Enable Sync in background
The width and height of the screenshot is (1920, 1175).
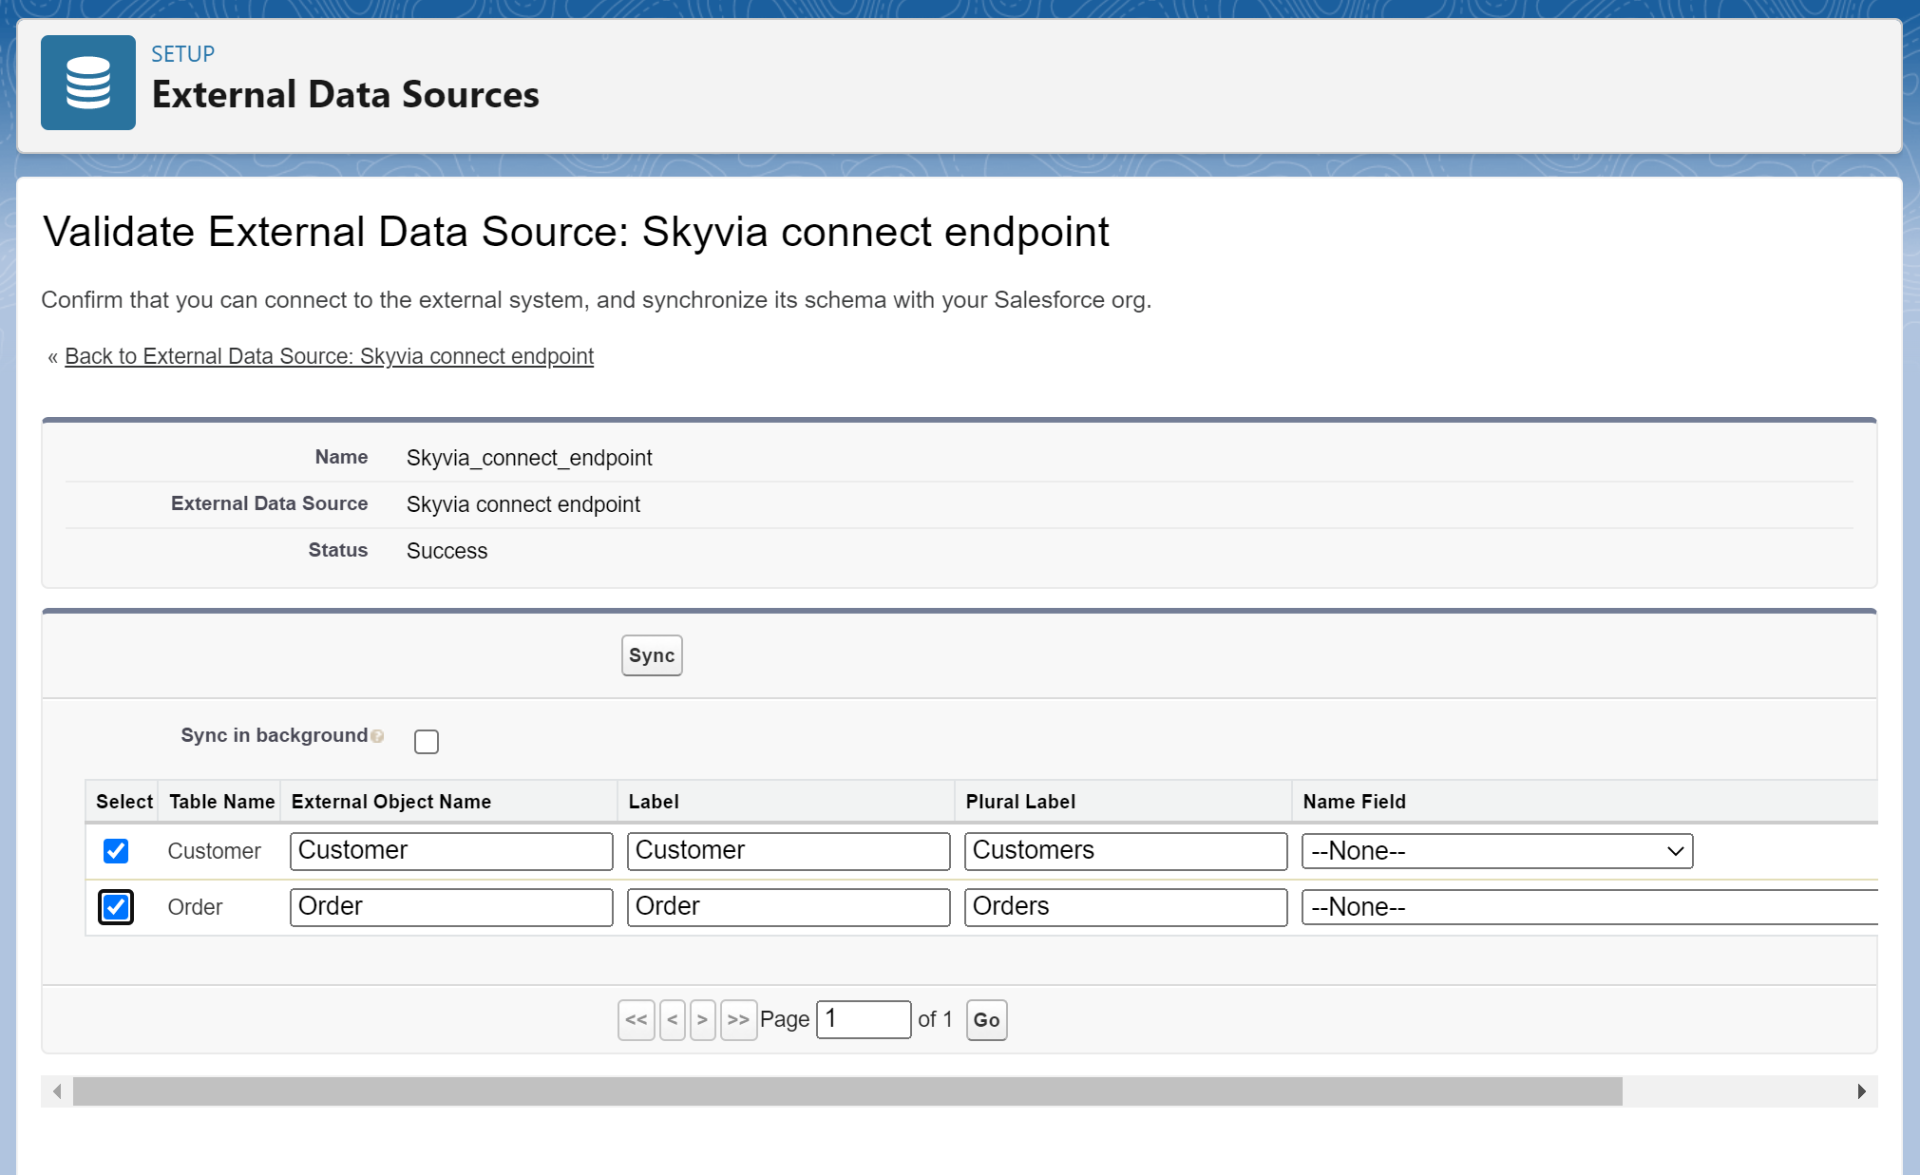(427, 741)
